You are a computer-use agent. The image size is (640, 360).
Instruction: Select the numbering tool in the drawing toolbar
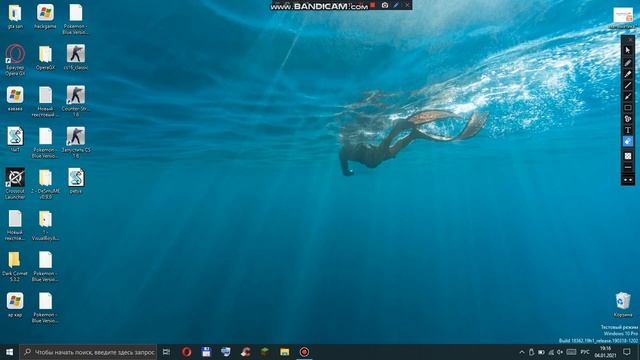tap(628, 119)
